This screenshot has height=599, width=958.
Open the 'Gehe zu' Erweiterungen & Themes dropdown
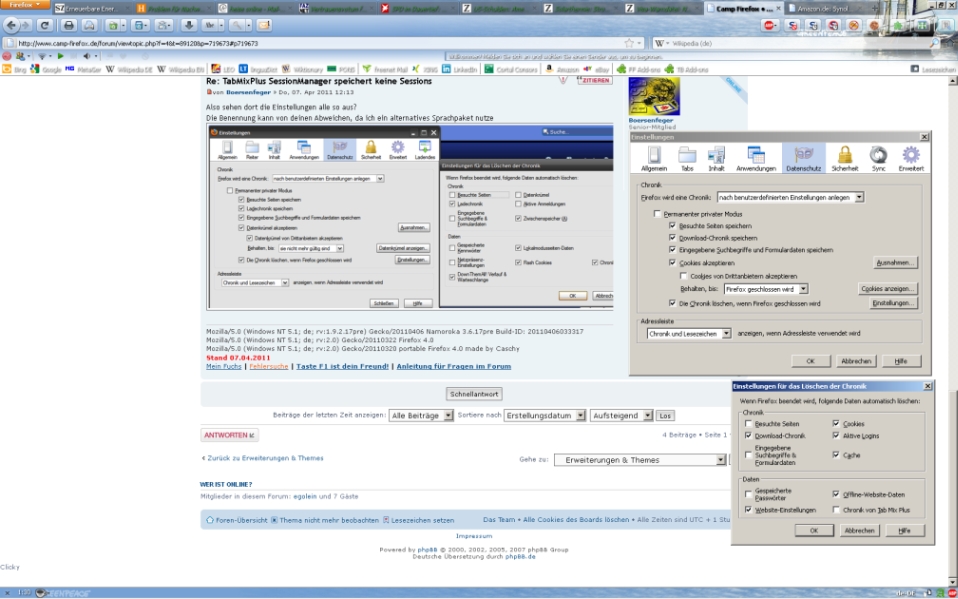point(639,460)
